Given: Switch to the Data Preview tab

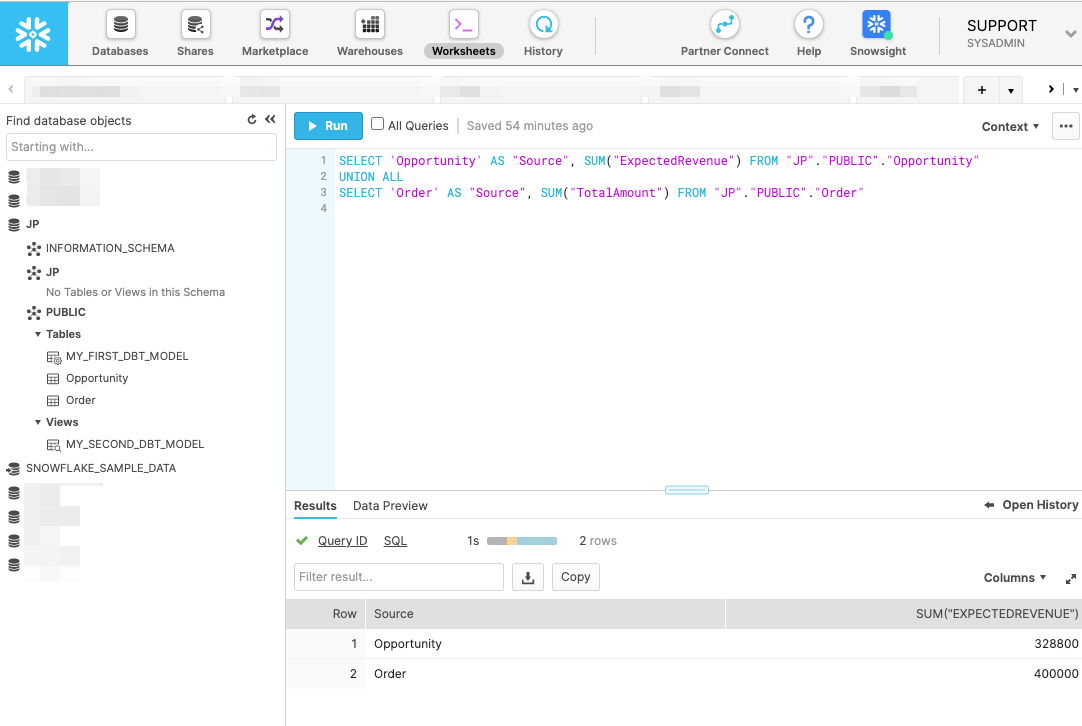Looking at the screenshot, I should point(390,506).
